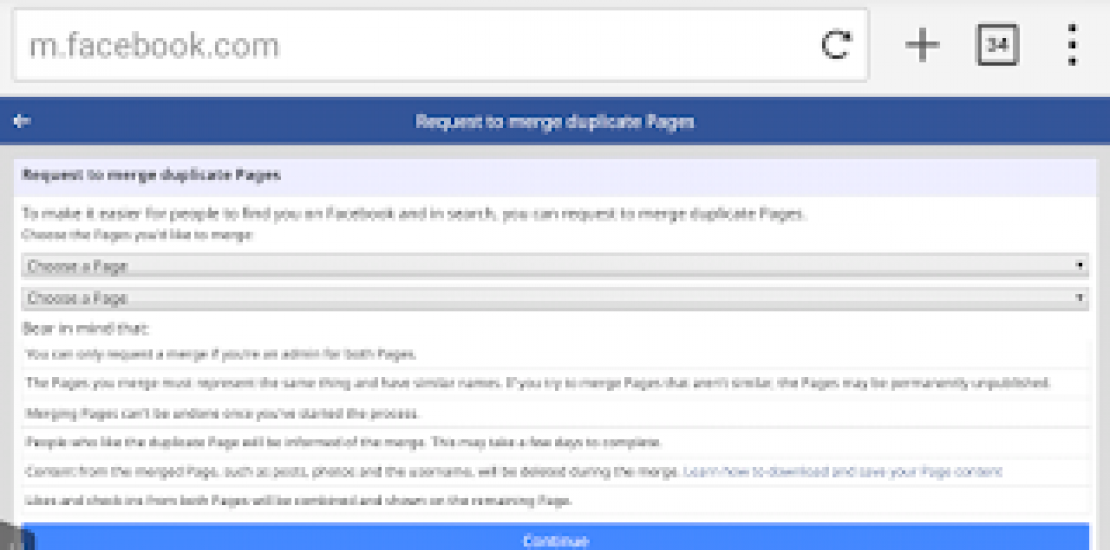Image resolution: width=1110 pixels, height=550 pixels.
Task: Click the note about Pages having similar names
Action: click(x=537, y=383)
